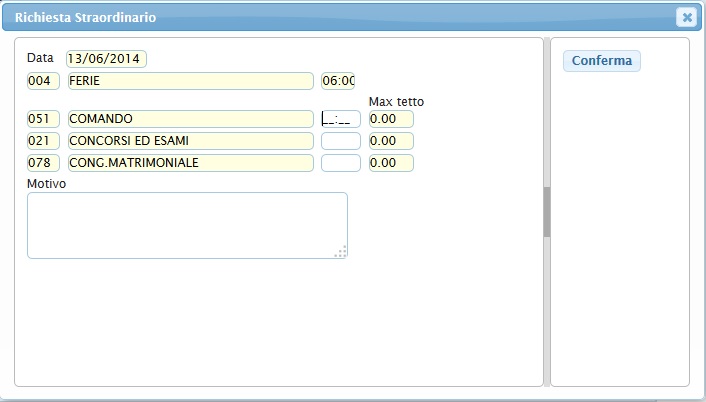Image resolution: width=706 pixels, height=402 pixels.
Task: Click the COMANDO description field
Action: coord(190,119)
